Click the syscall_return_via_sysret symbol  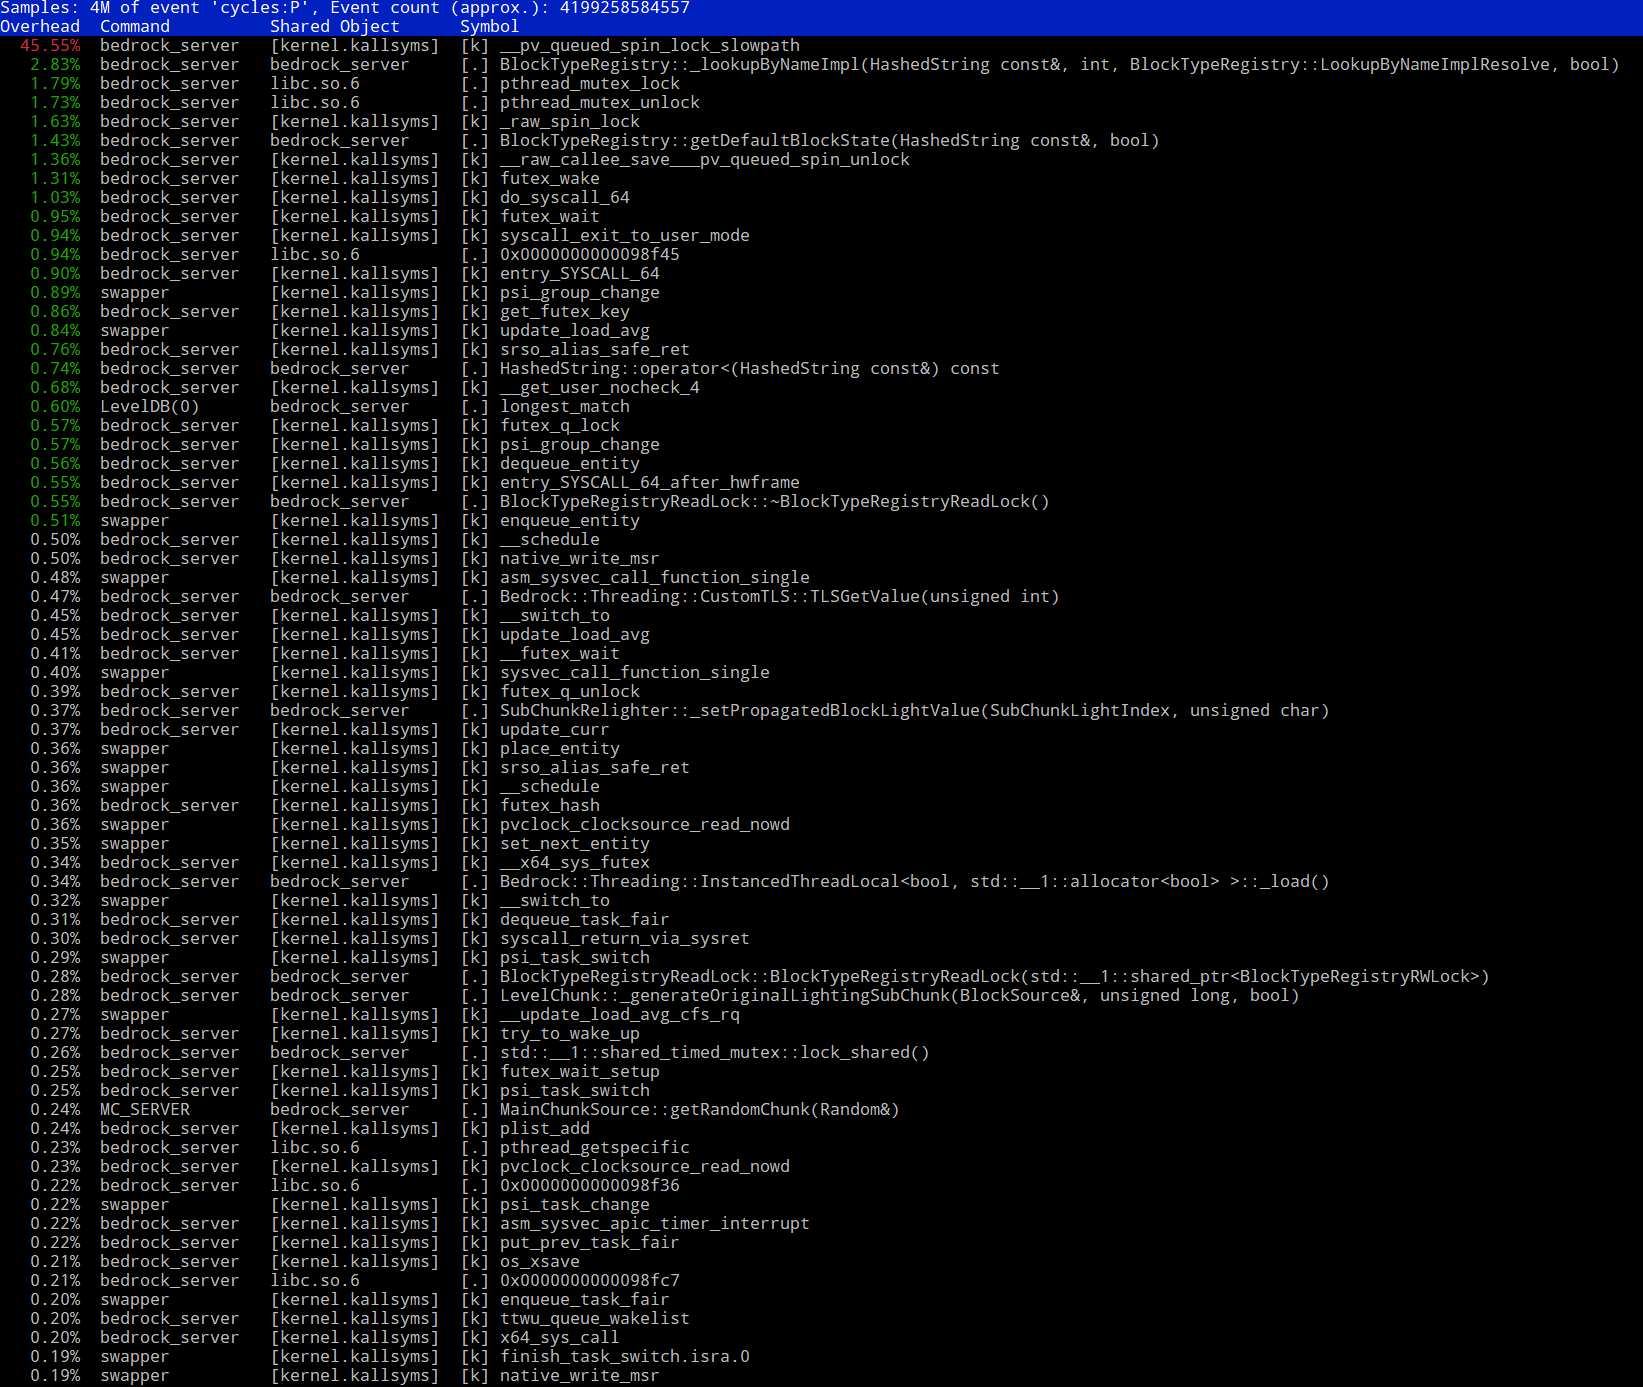(625, 939)
